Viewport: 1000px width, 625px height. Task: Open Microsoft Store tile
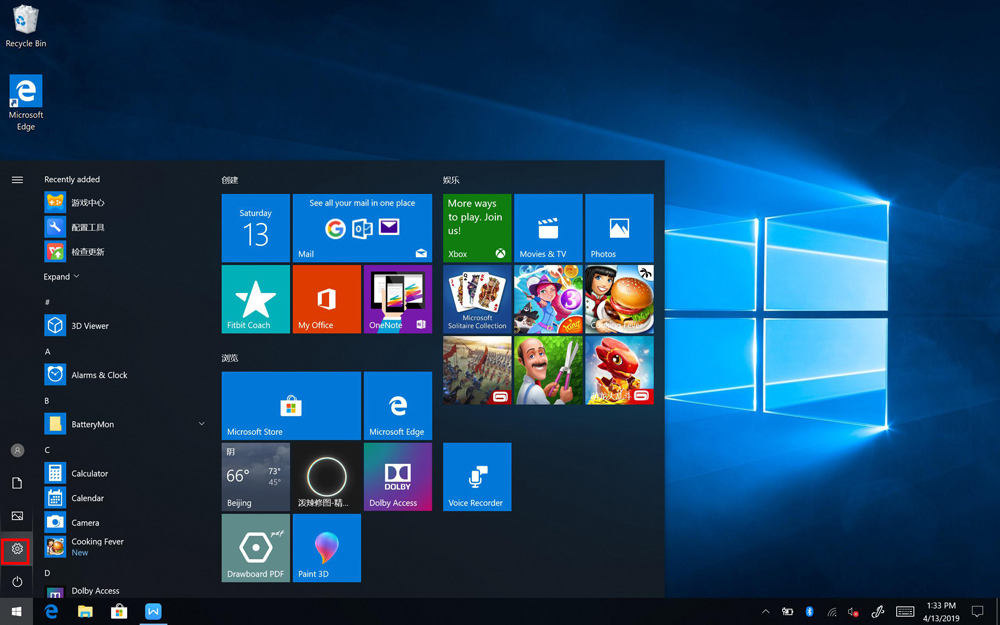pos(290,406)
